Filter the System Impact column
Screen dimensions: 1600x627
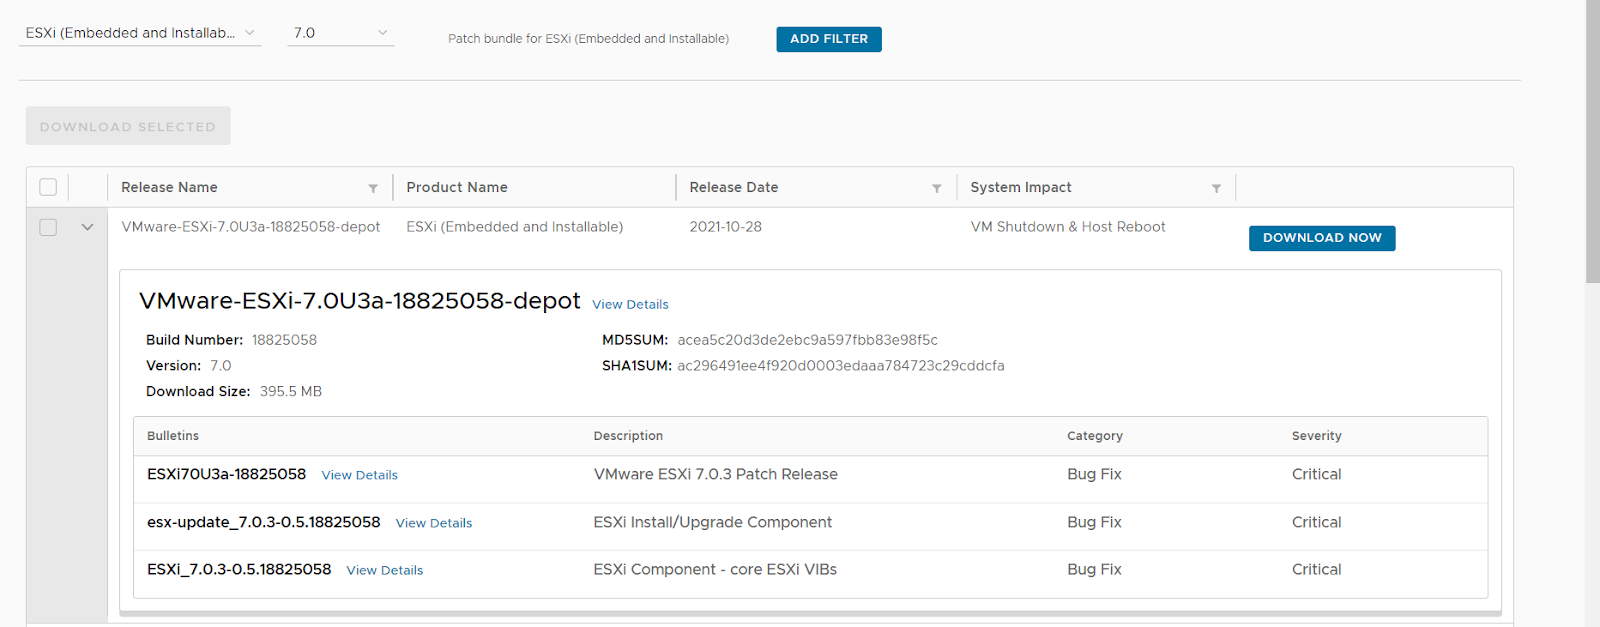[1216, 188]
